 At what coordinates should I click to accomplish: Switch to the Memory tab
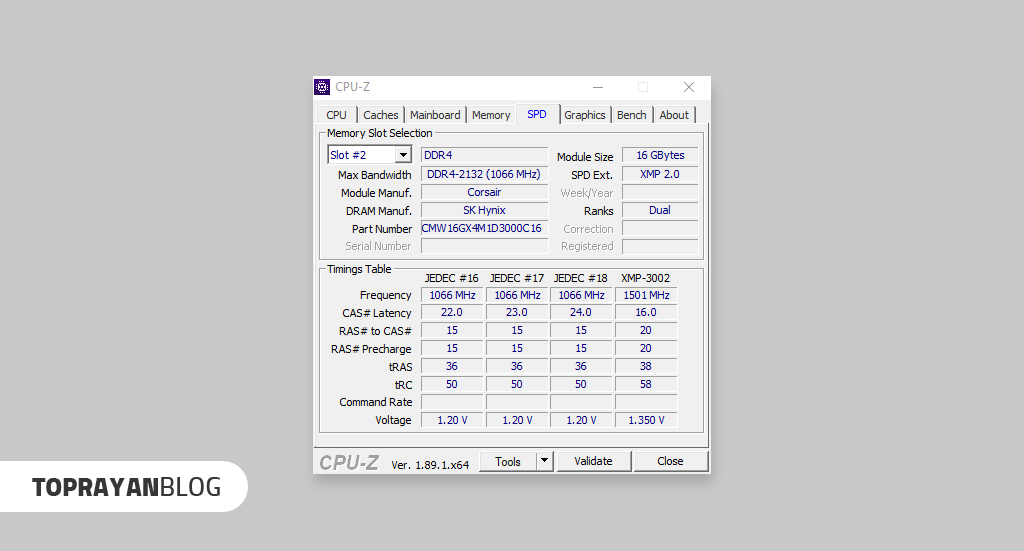click(x=491, y=115)
